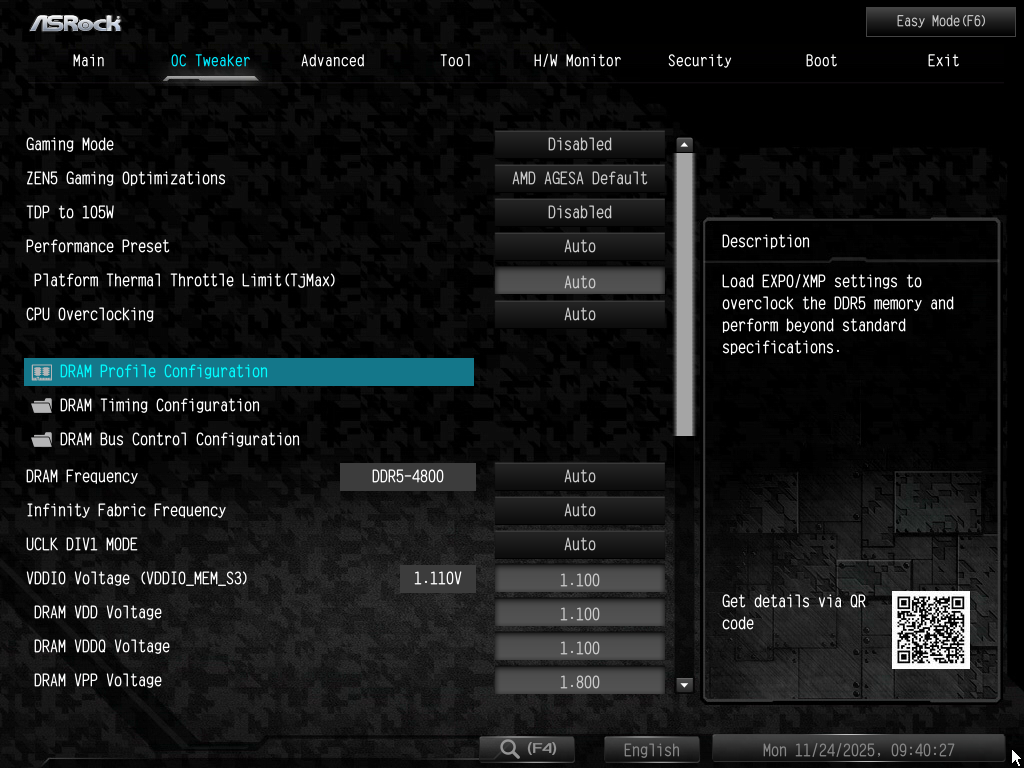Screen dimensions: 1024x768
Task: Switch to Easy Mode (F6)
Action: [940, 21]
